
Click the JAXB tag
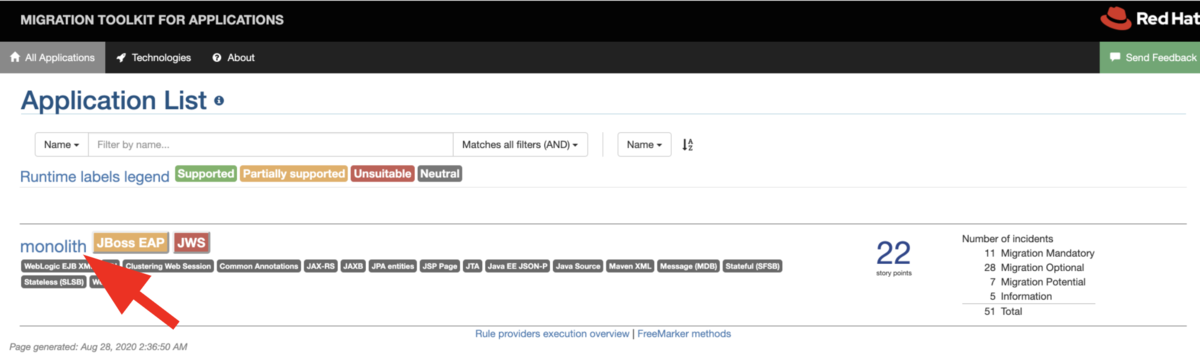(x=353, y=267)
